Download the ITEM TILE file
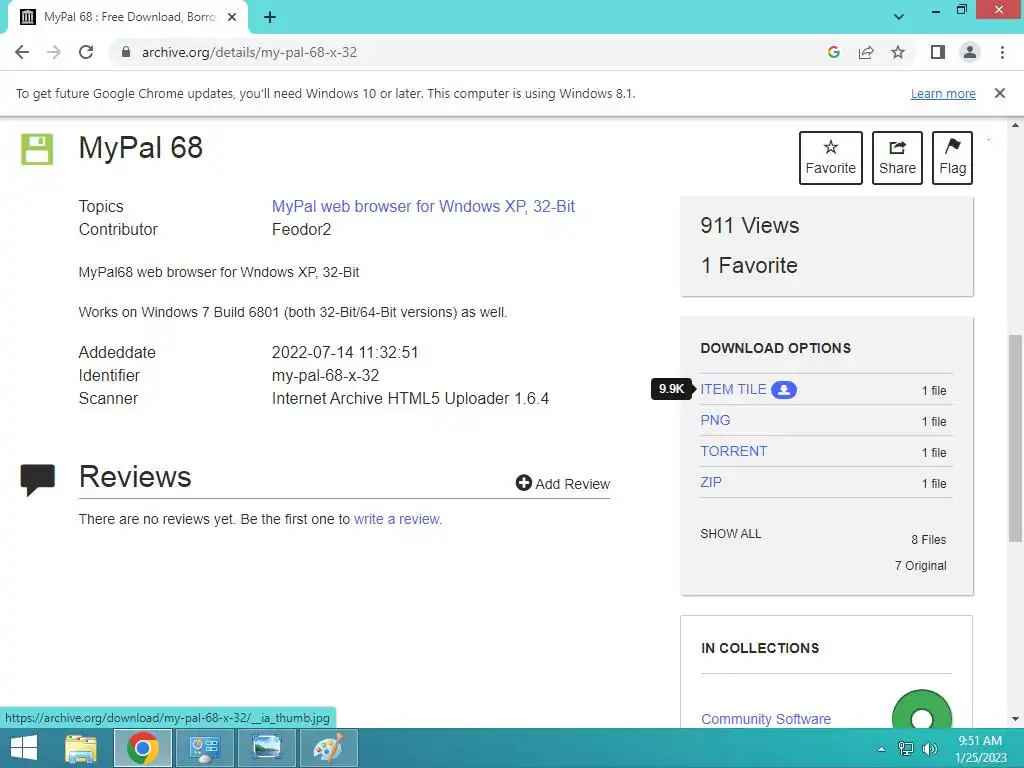Image resolution: width=1024 pixels, height=768 pixels. coord(733,389)
